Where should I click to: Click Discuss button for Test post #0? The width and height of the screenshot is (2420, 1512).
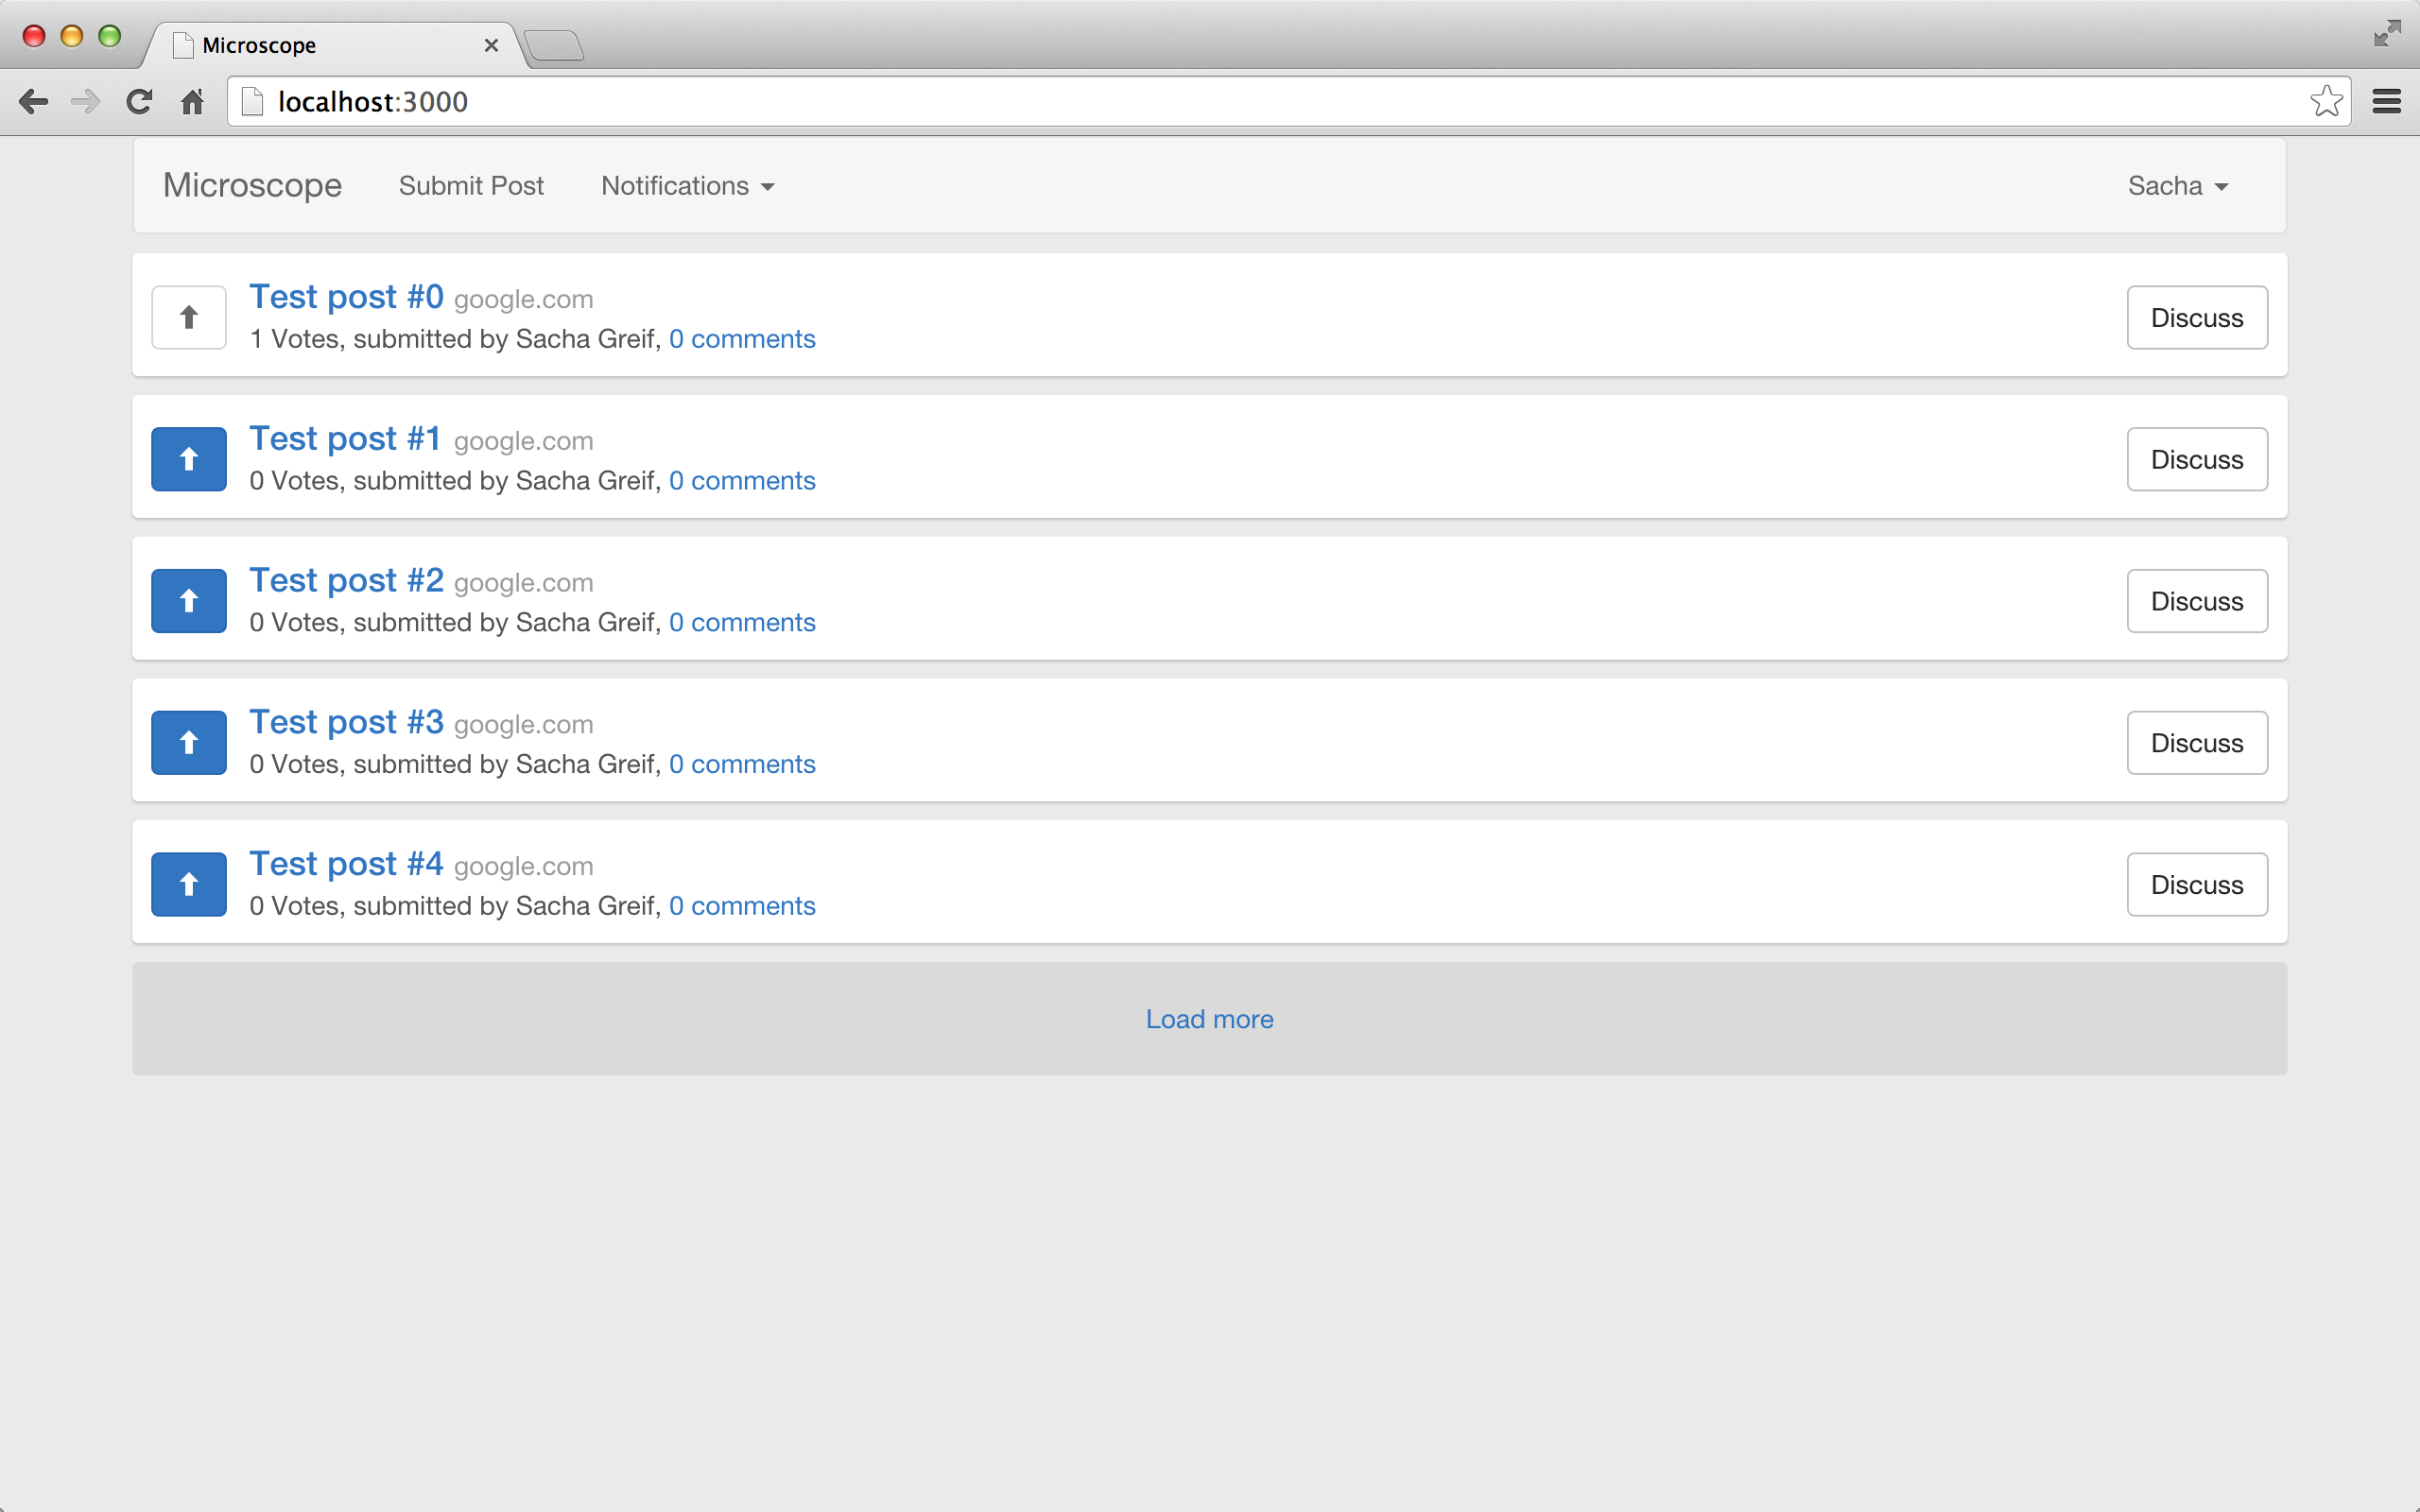click(2196, 318)
